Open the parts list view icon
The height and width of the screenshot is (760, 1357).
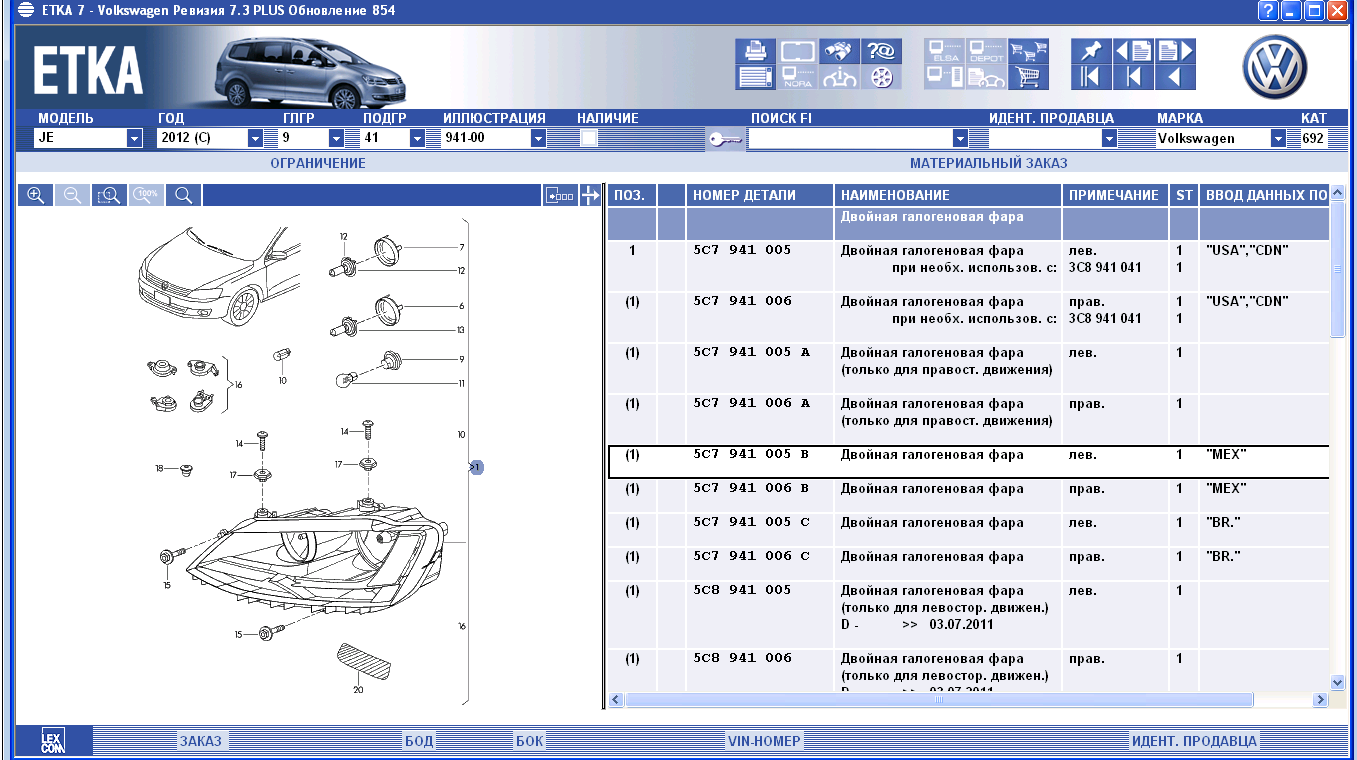(x=756, y=77)
